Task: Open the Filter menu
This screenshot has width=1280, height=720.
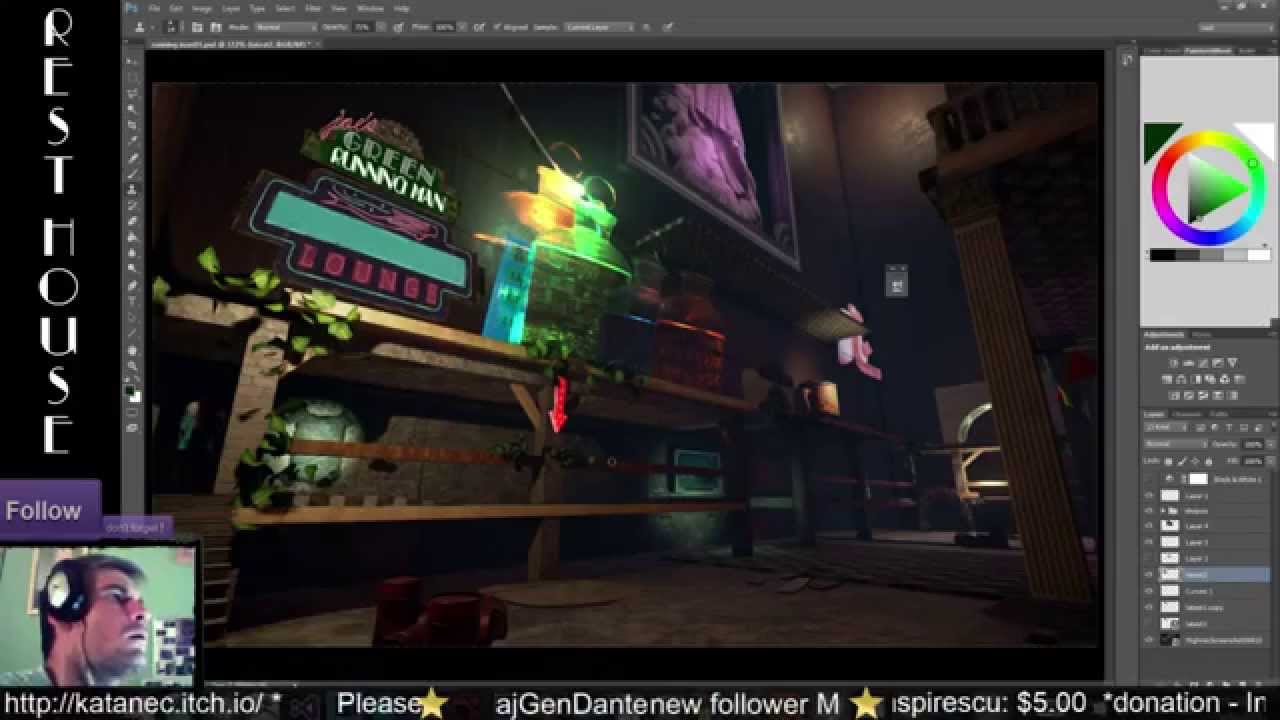Action: (x=313, y=8)
